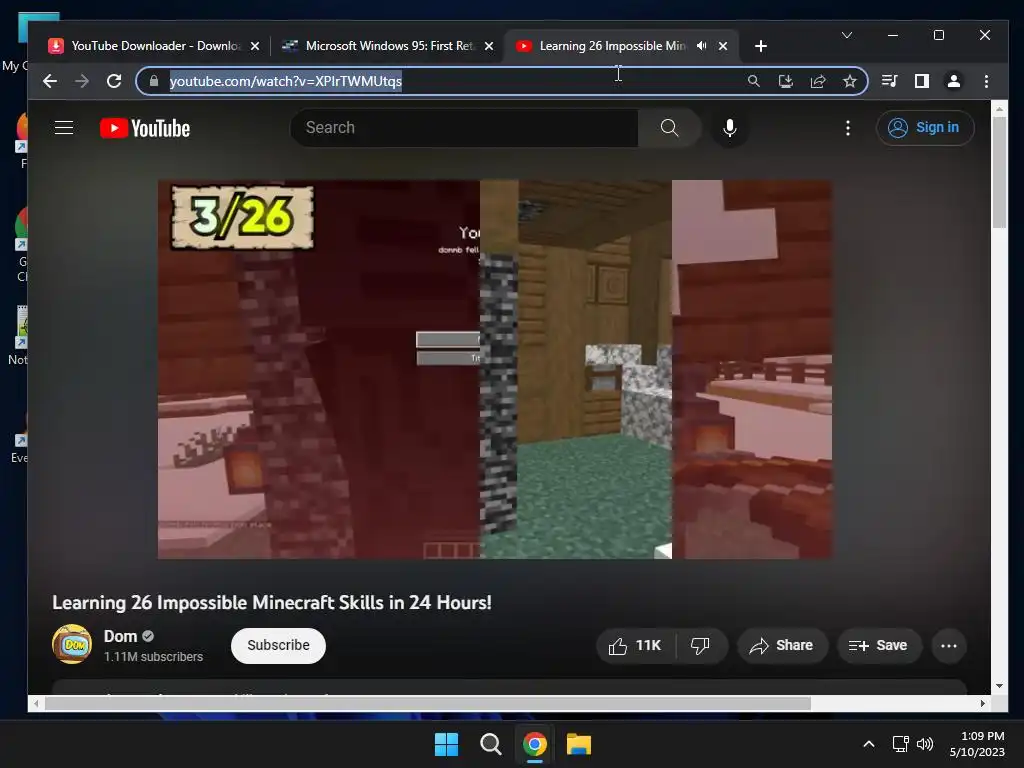The width and height of the screenshot is (1024, 768).
Task: Click the Share button under video
Action: (782, 646)
